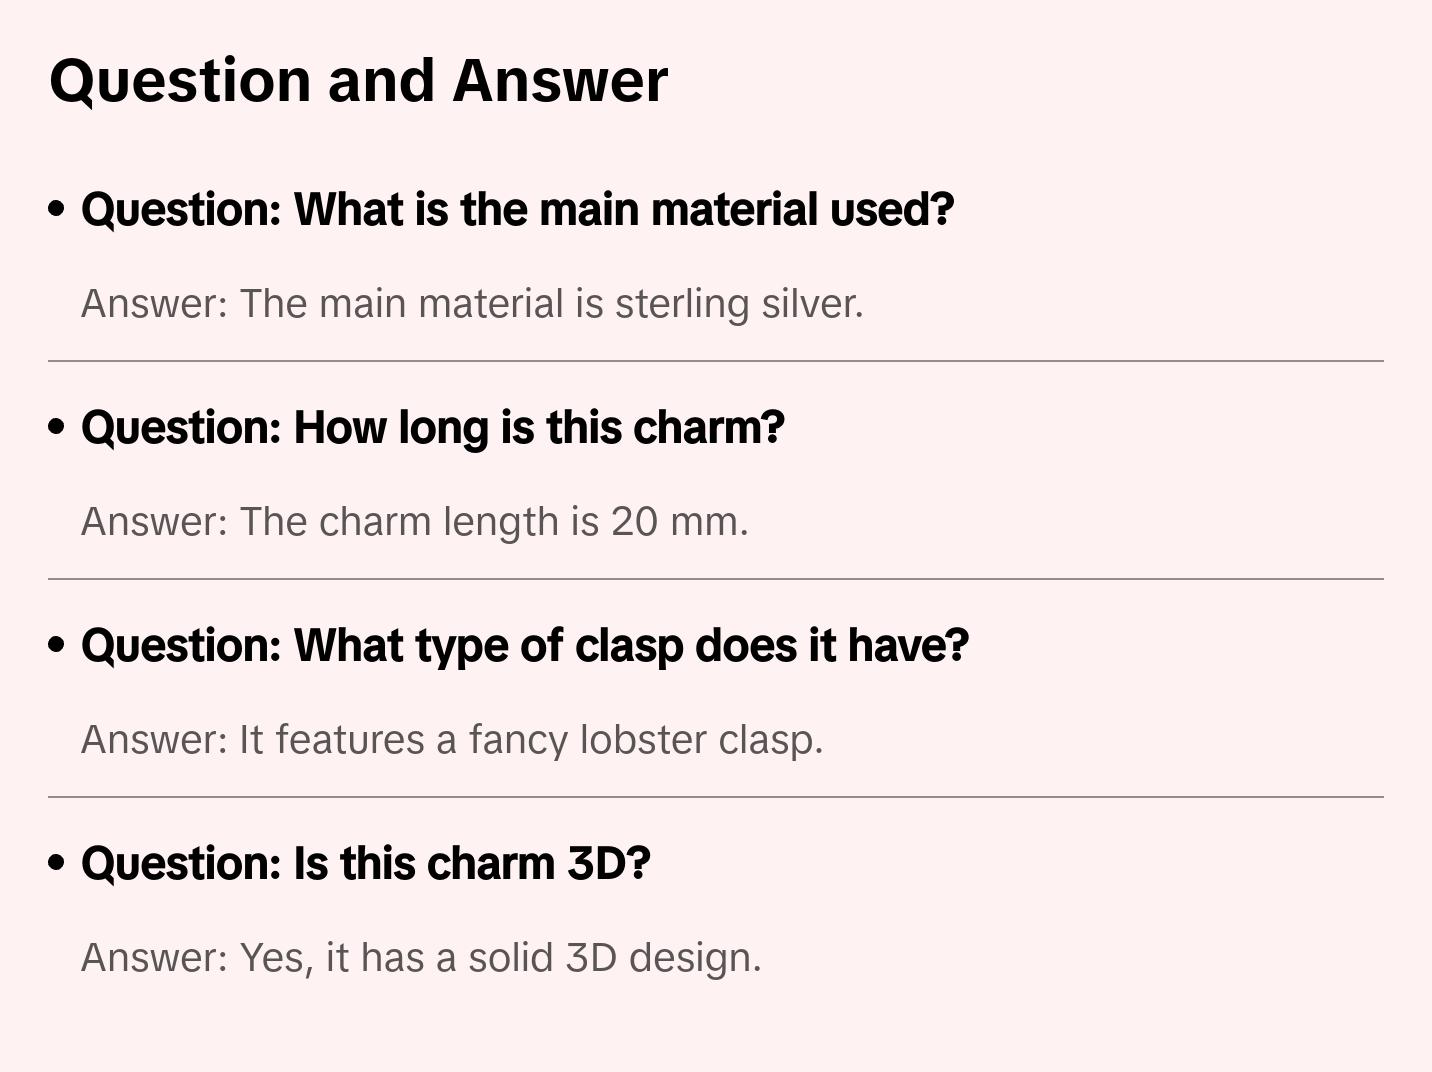The image size is (1432, 1072).
Task: Click the word "Question:" in the main material question
Action: (181, 210)
